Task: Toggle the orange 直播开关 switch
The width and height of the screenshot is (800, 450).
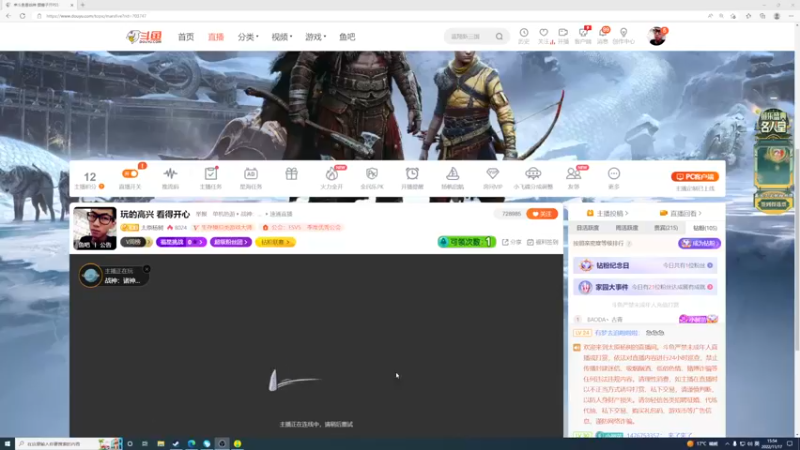Action: pos(130,173)
